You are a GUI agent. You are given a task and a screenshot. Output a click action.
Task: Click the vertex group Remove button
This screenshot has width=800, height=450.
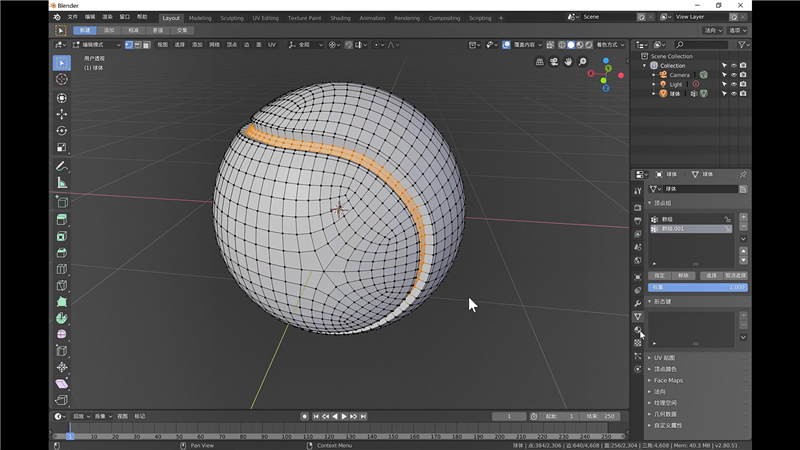coord(684,276)
